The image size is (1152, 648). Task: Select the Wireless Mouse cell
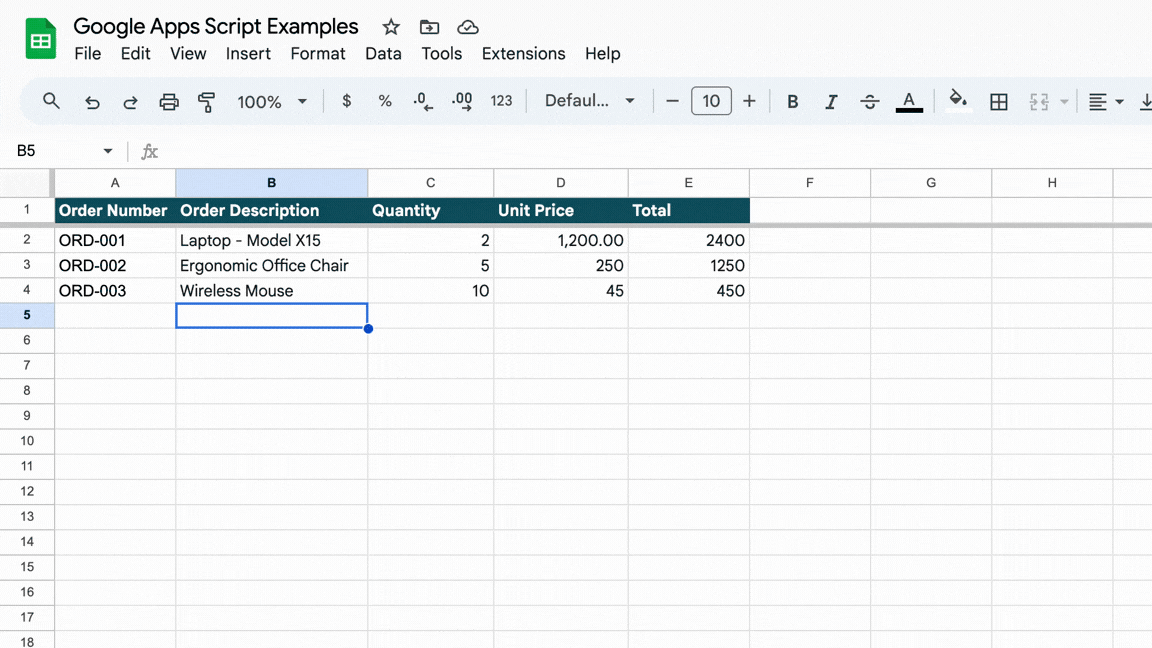272,290
